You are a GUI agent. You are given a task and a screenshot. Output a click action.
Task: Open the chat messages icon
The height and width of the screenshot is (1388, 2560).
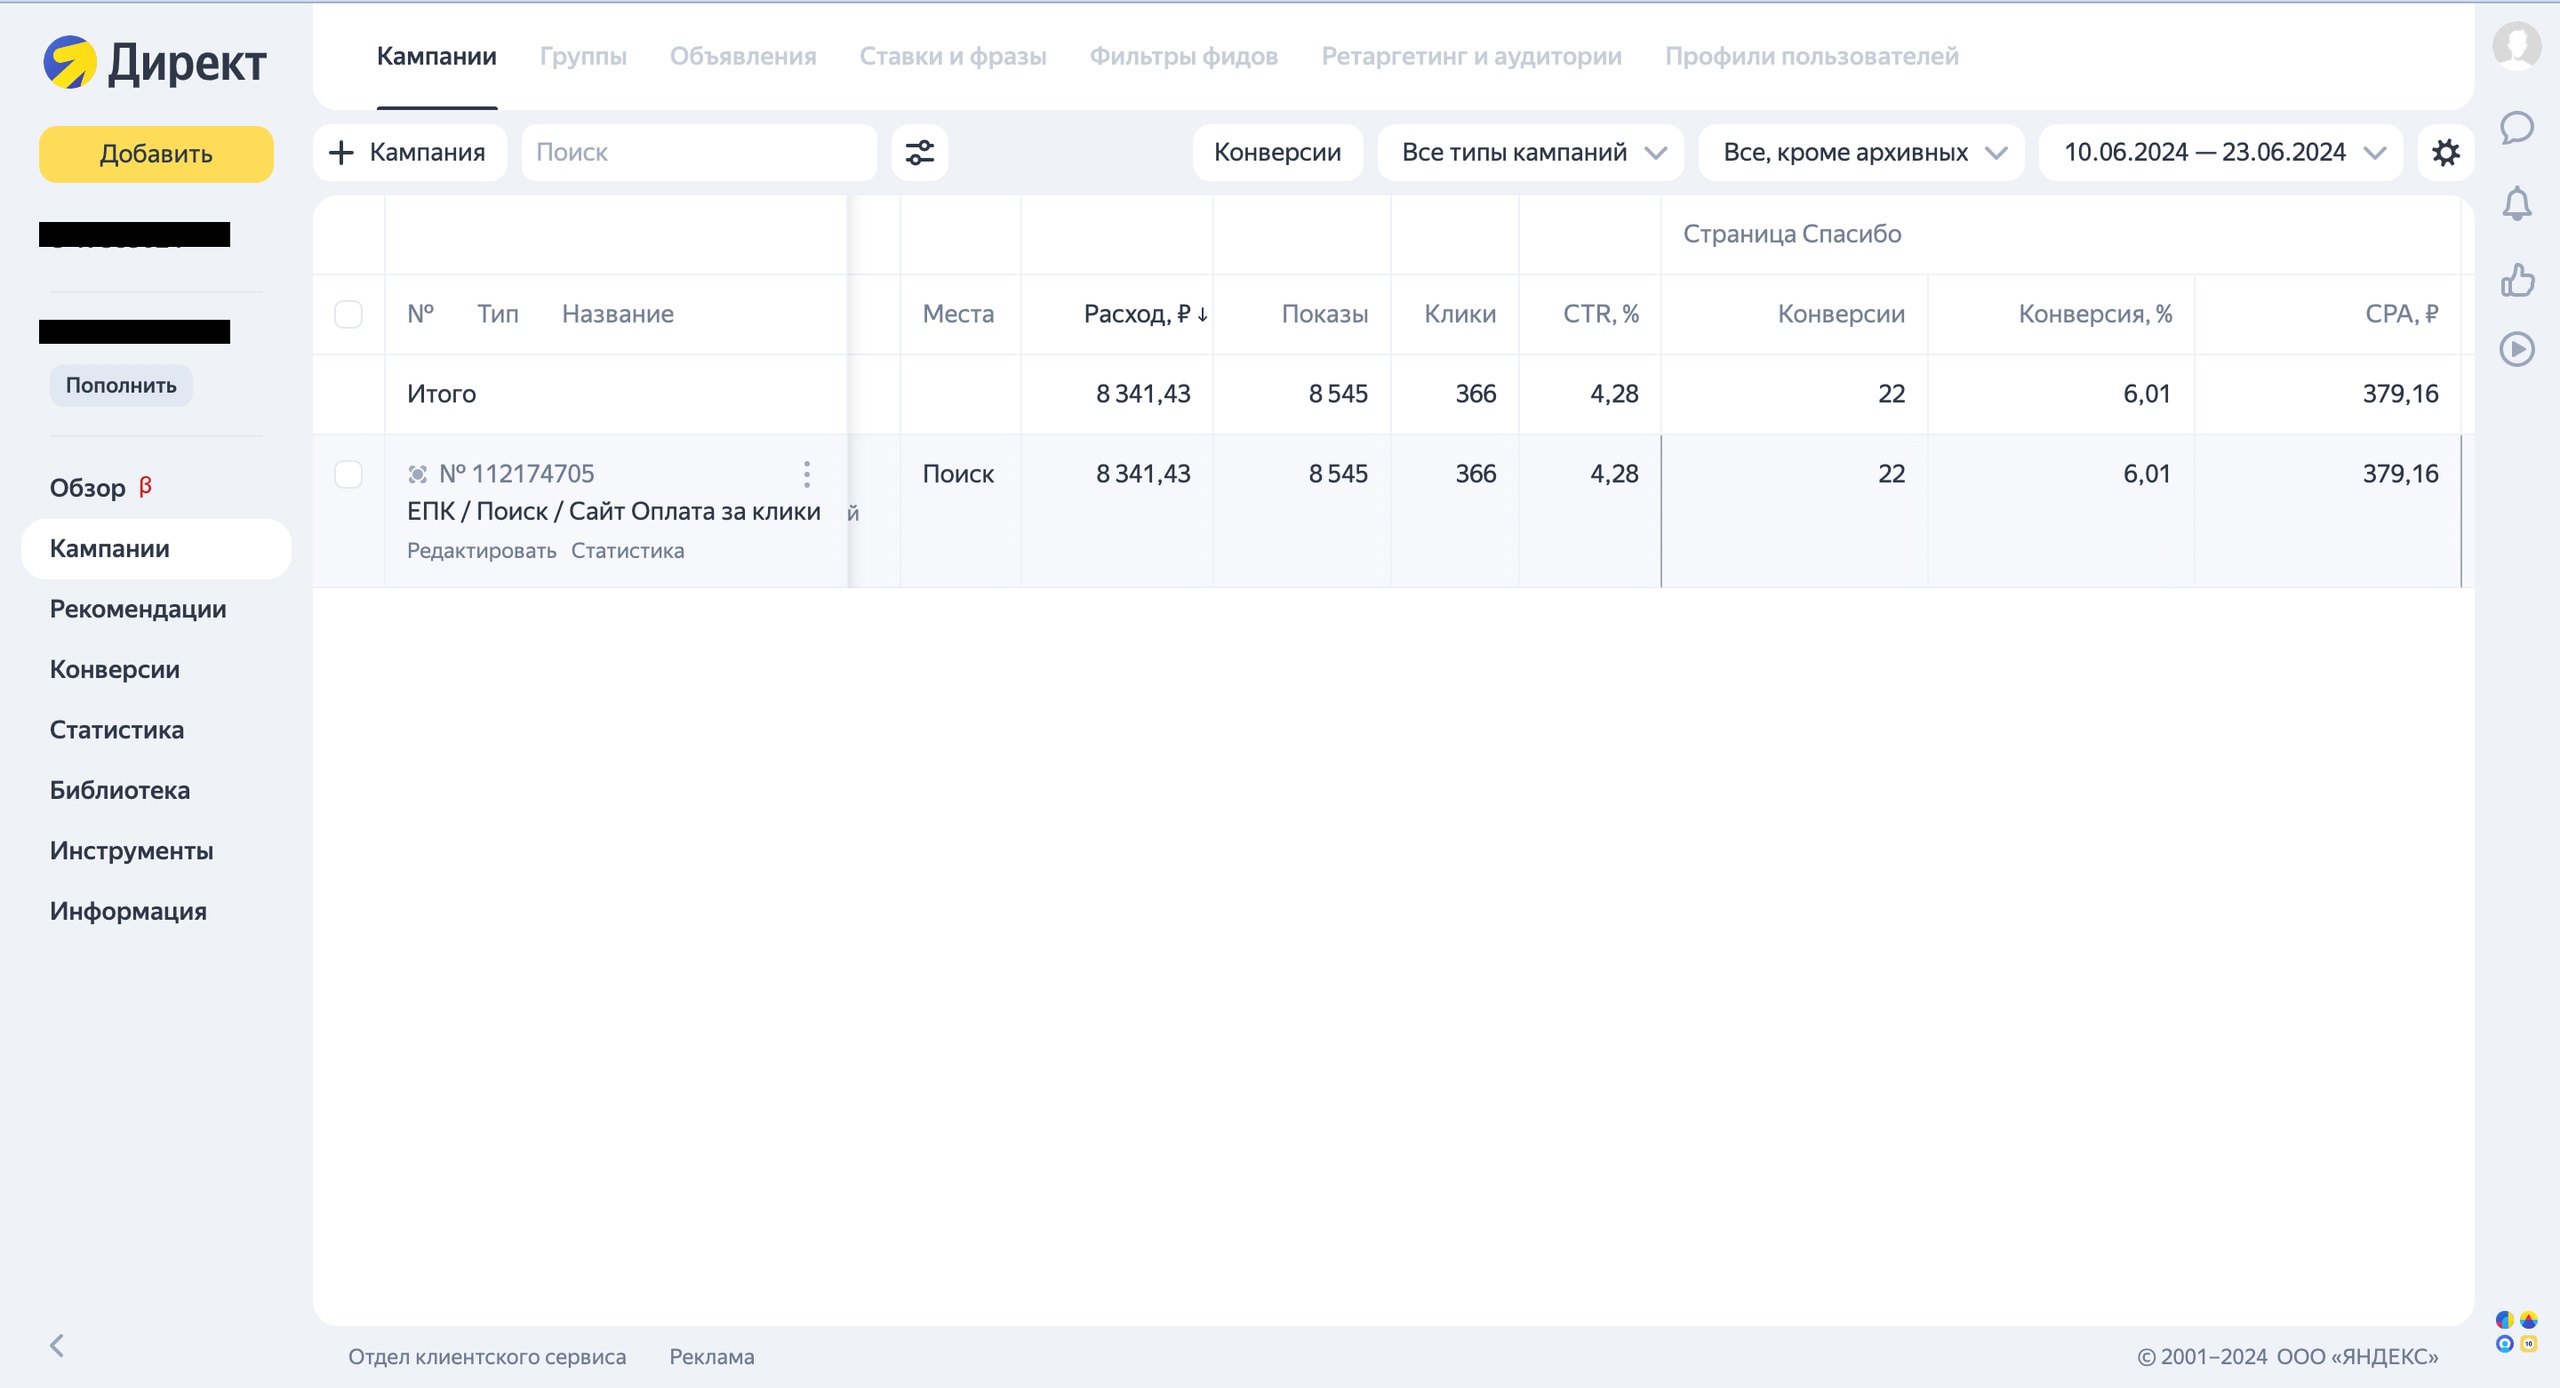click(2516, 128)
